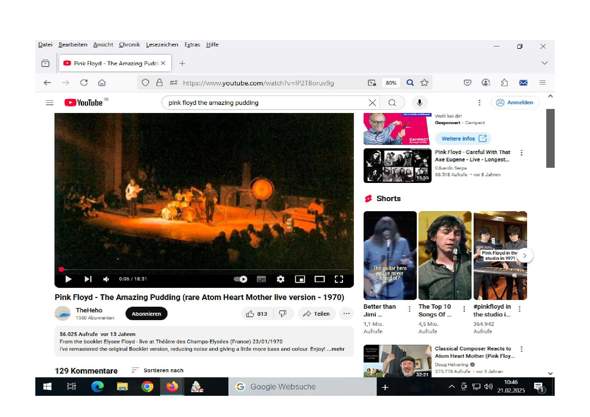Close the Pink Floyd tab

(x=163, y=63)
